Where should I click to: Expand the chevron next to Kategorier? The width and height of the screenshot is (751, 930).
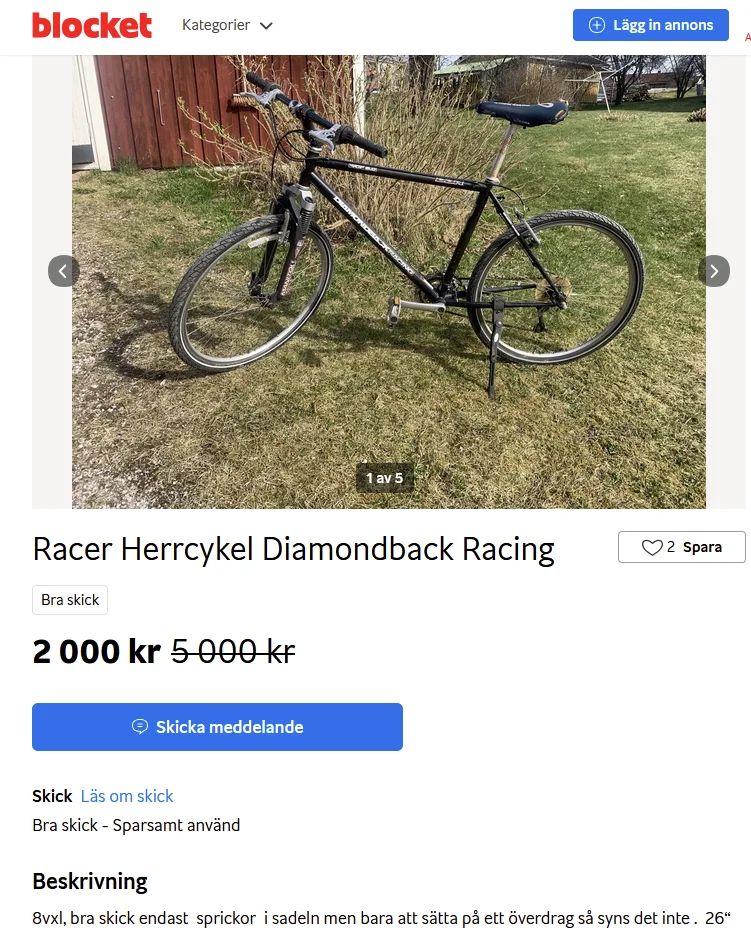point(266,26)
